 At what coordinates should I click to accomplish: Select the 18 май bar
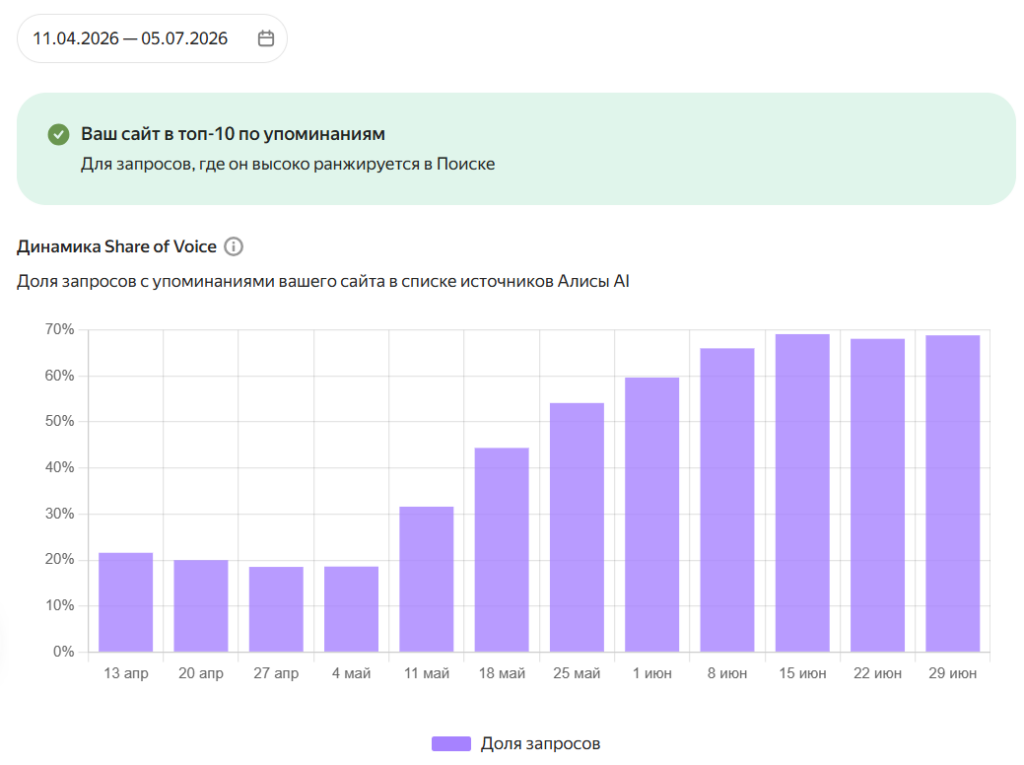tap(502, 549)
